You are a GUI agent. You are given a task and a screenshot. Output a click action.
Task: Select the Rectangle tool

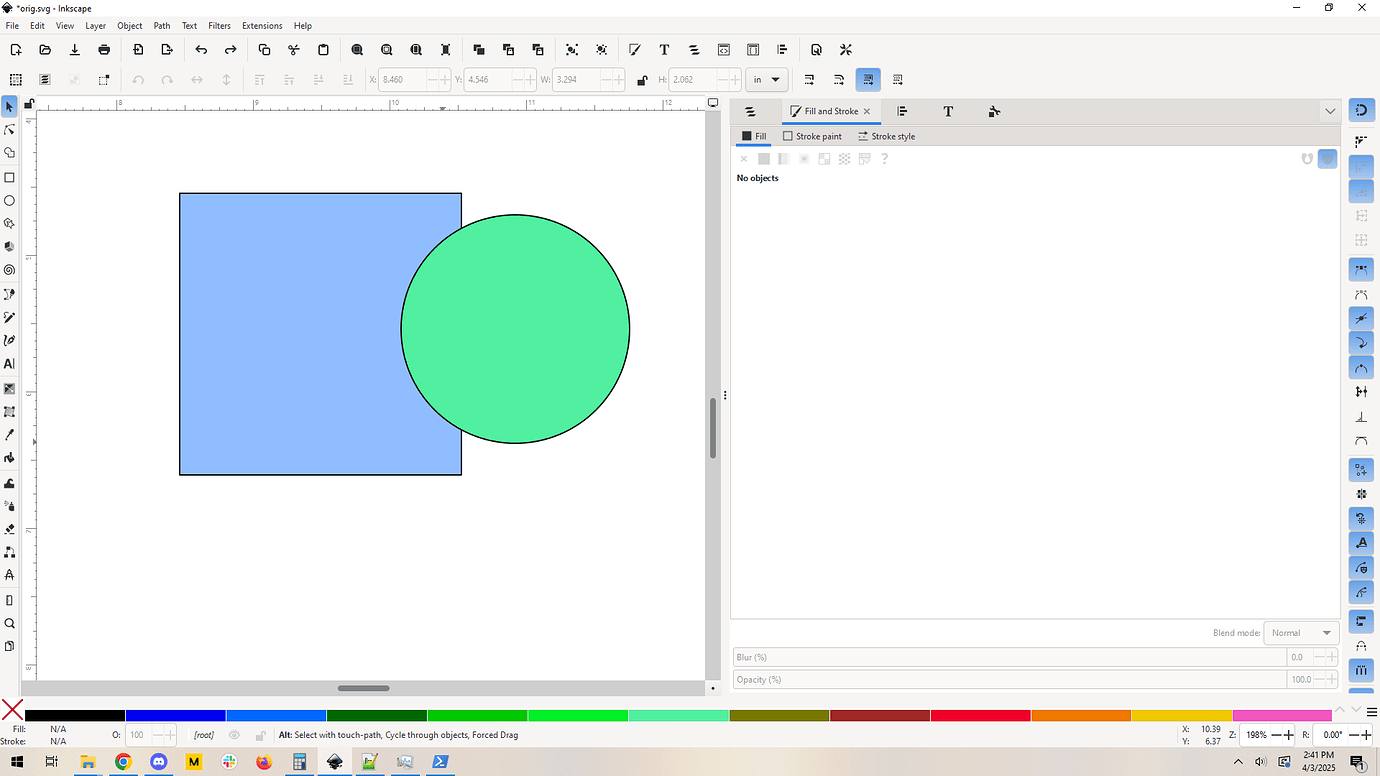(10, 177)
